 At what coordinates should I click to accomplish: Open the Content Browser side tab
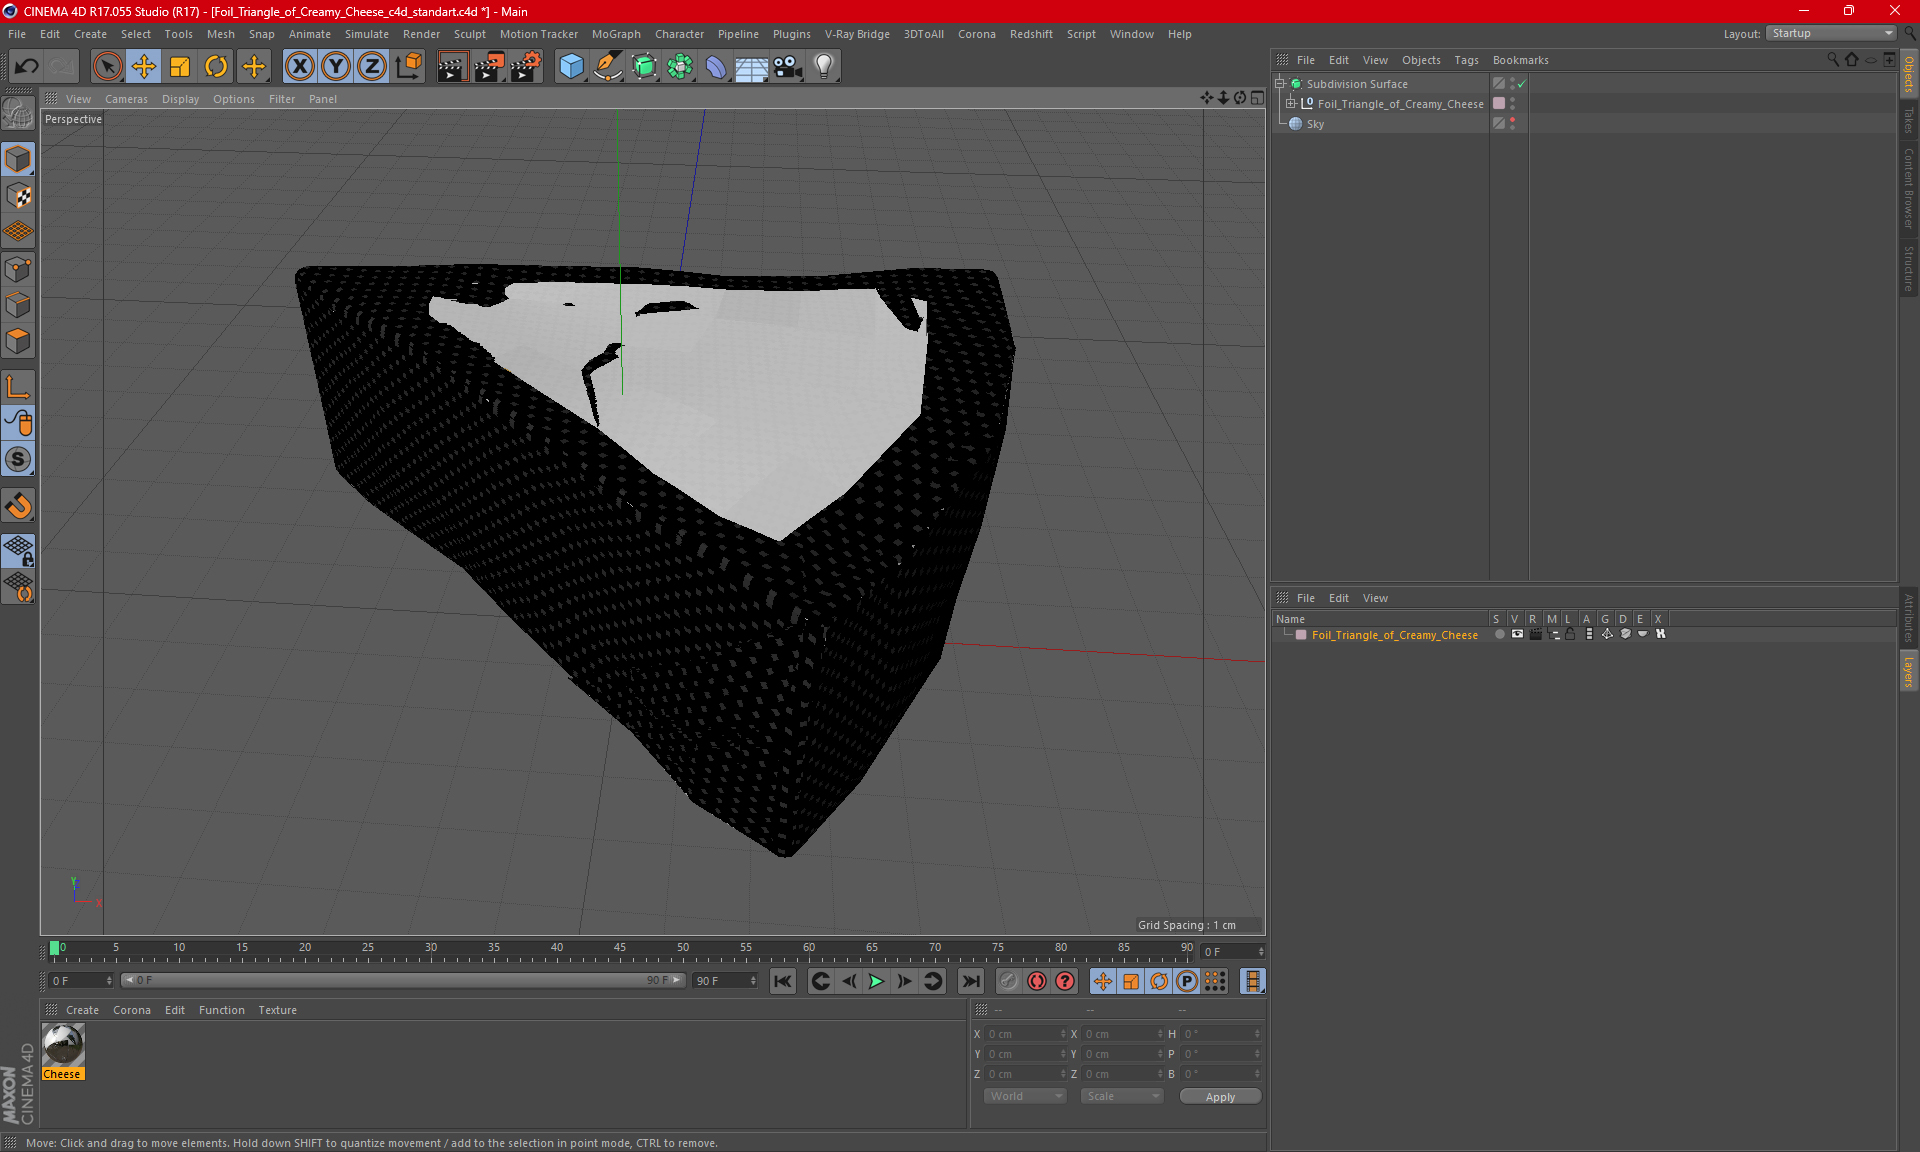point(1909,189)
